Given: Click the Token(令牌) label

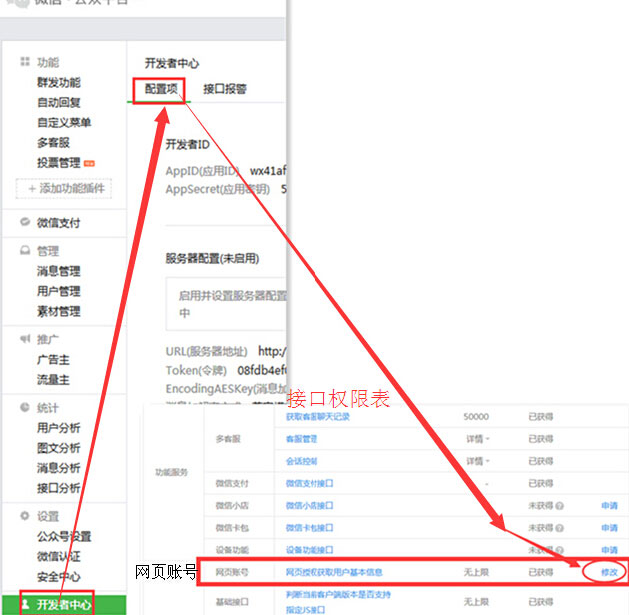Looking at the screenshot, I should click(196, 370).
